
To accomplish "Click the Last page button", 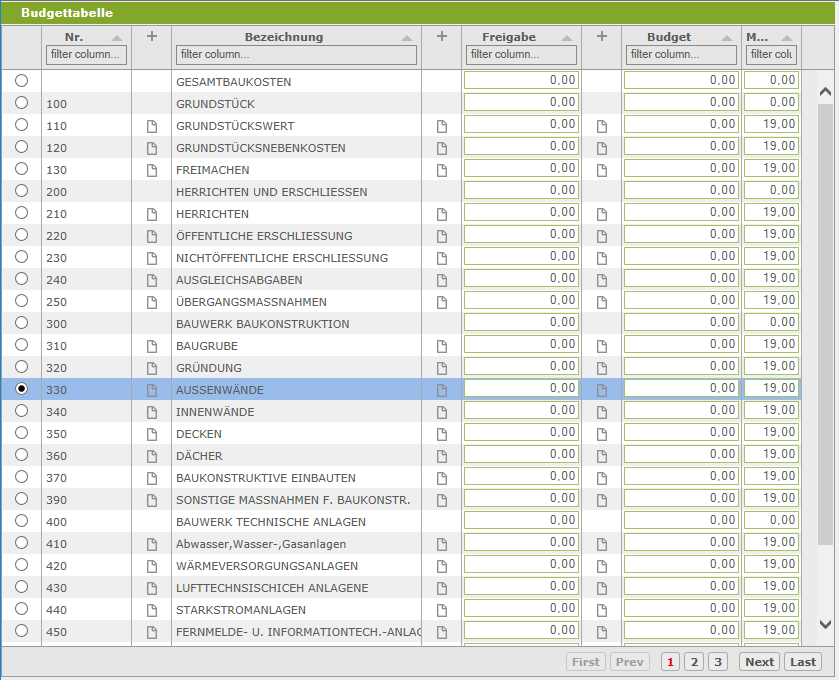I will (x=802, y=662).
